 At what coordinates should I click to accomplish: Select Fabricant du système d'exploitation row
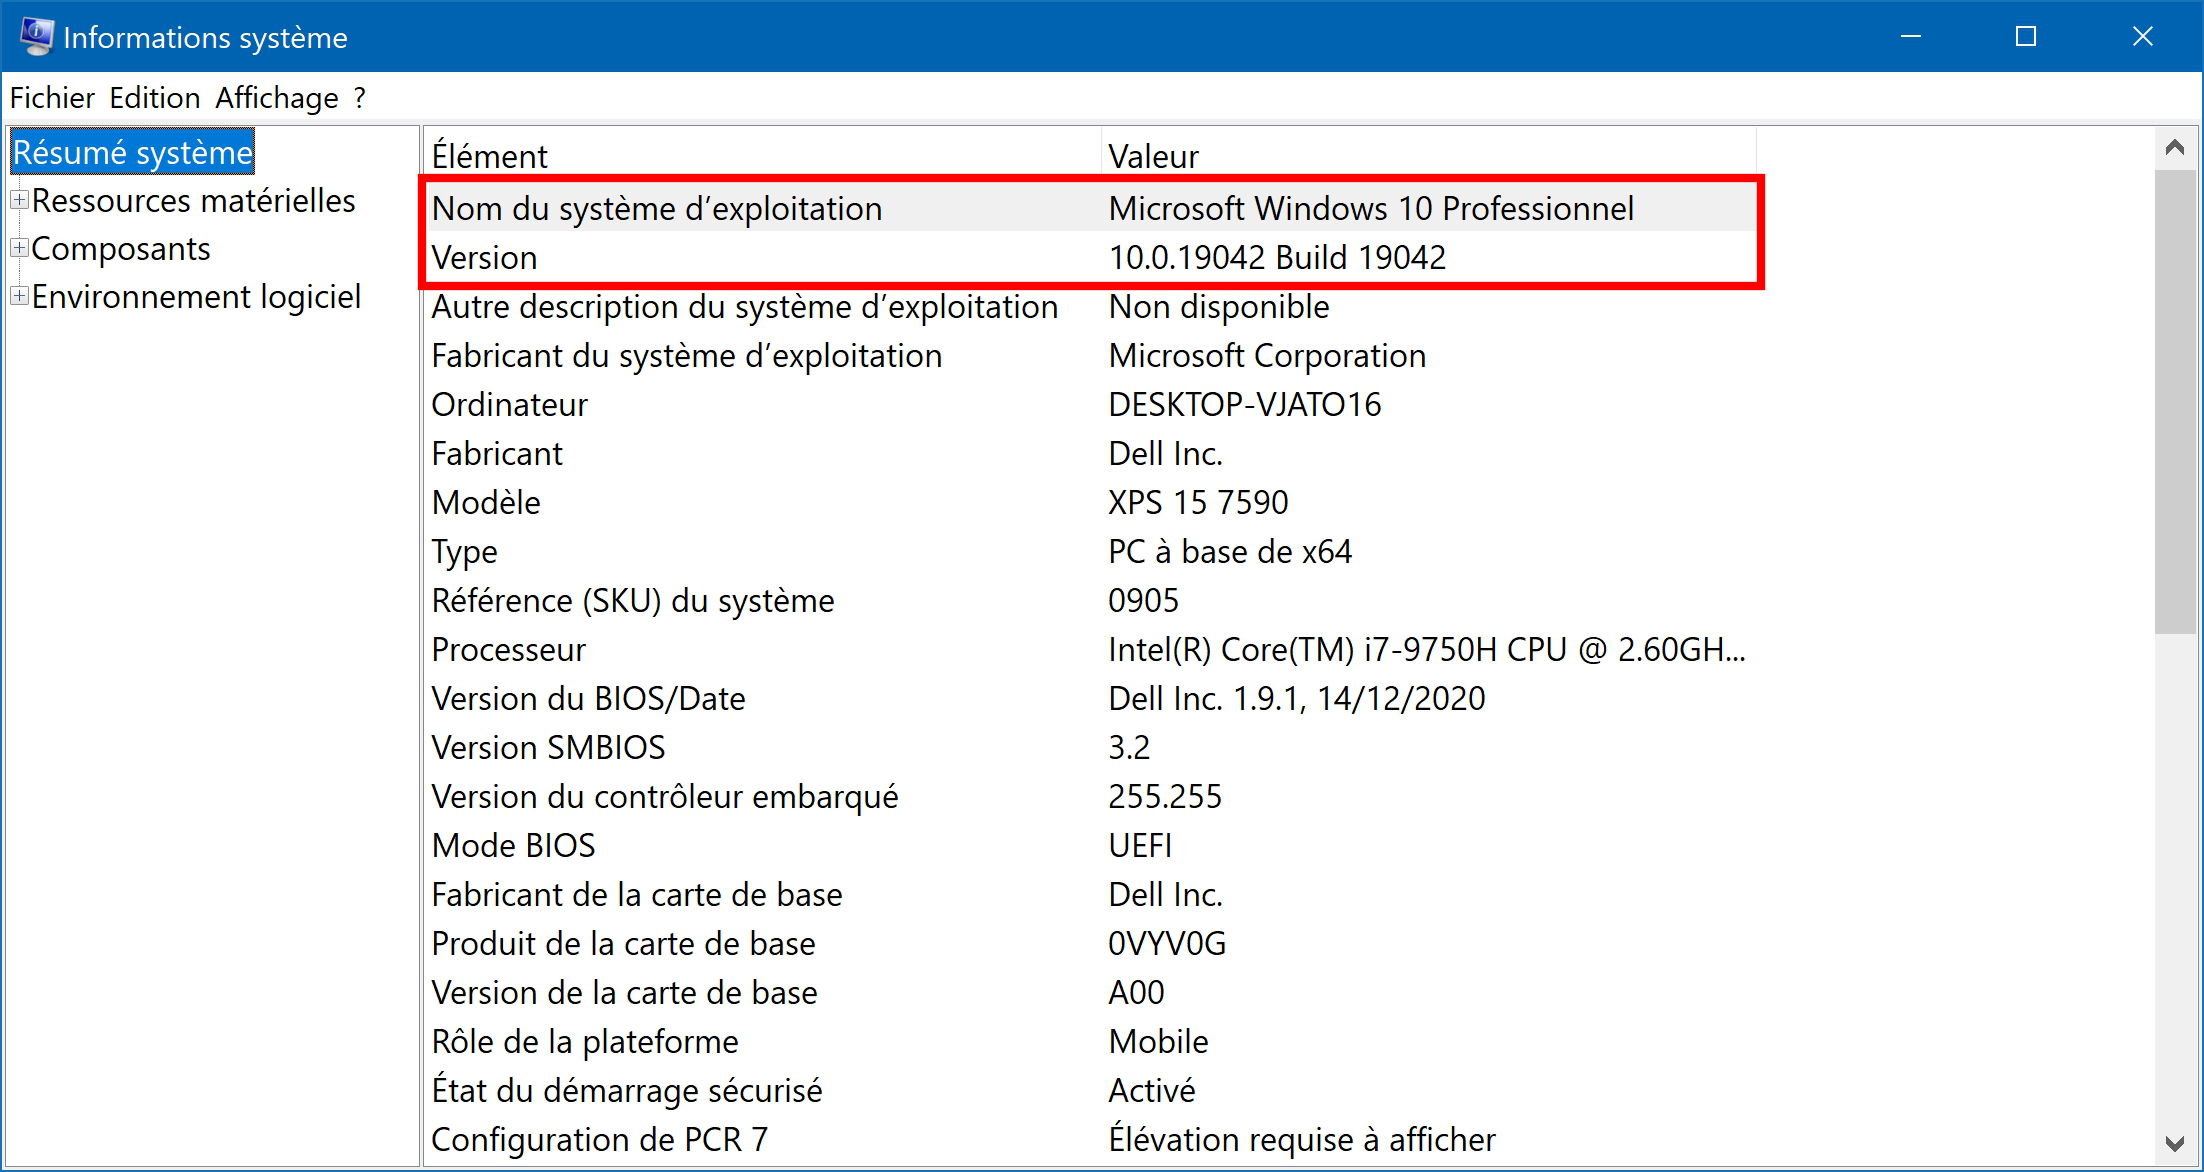point(1090,355)
